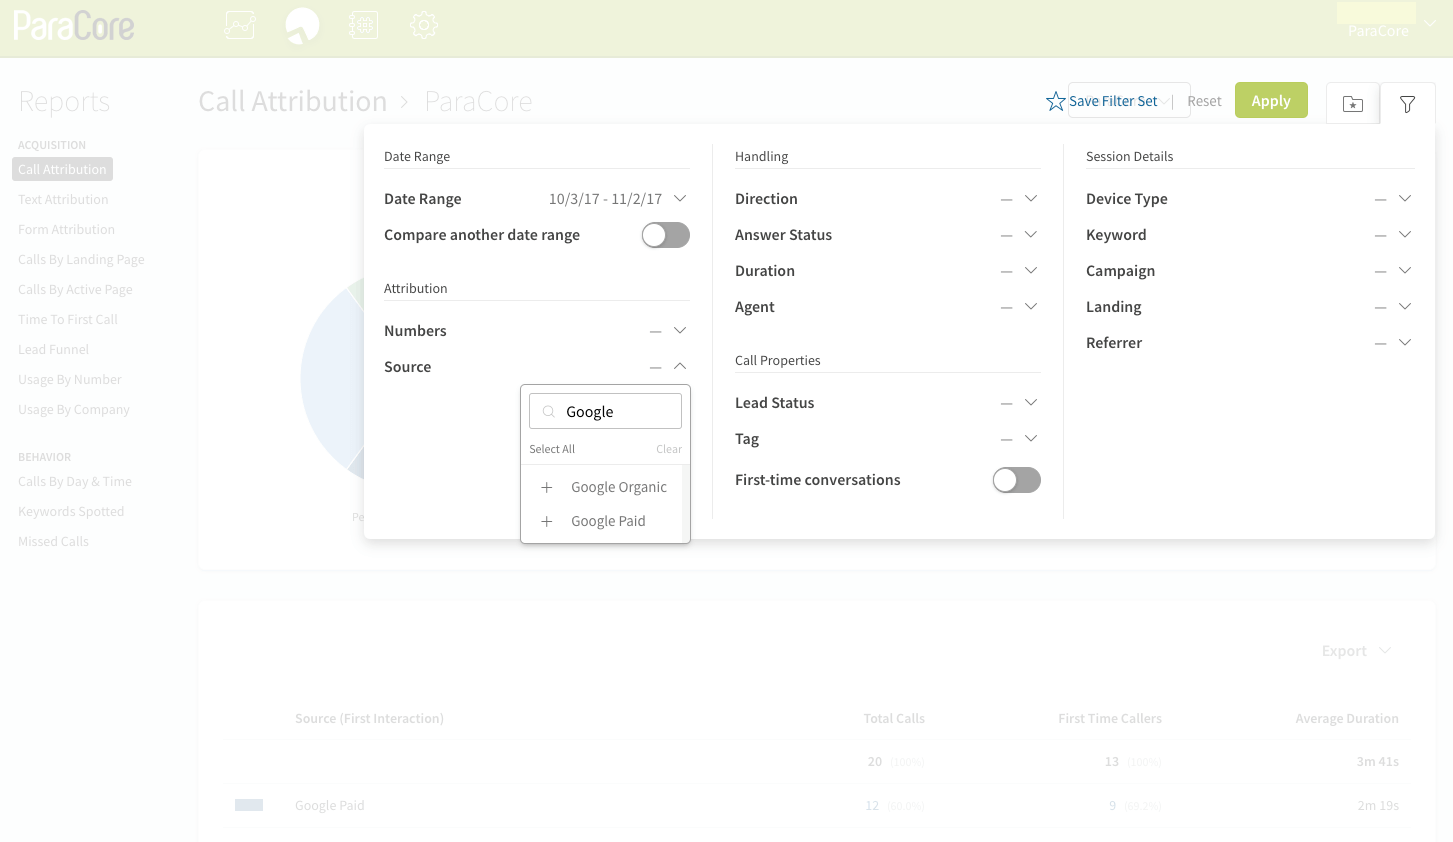The height and width of the screenshot is (842, 1453).
Task: Open Usage By Number report
Action: point(70,379)
